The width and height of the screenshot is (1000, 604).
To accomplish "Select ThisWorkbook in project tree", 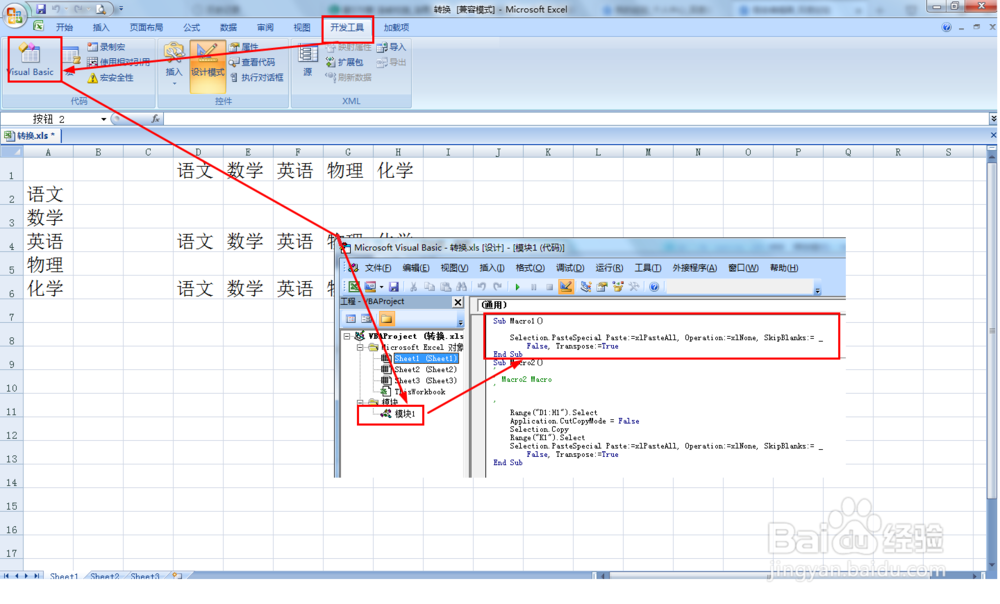I will (x=419, y=392).
